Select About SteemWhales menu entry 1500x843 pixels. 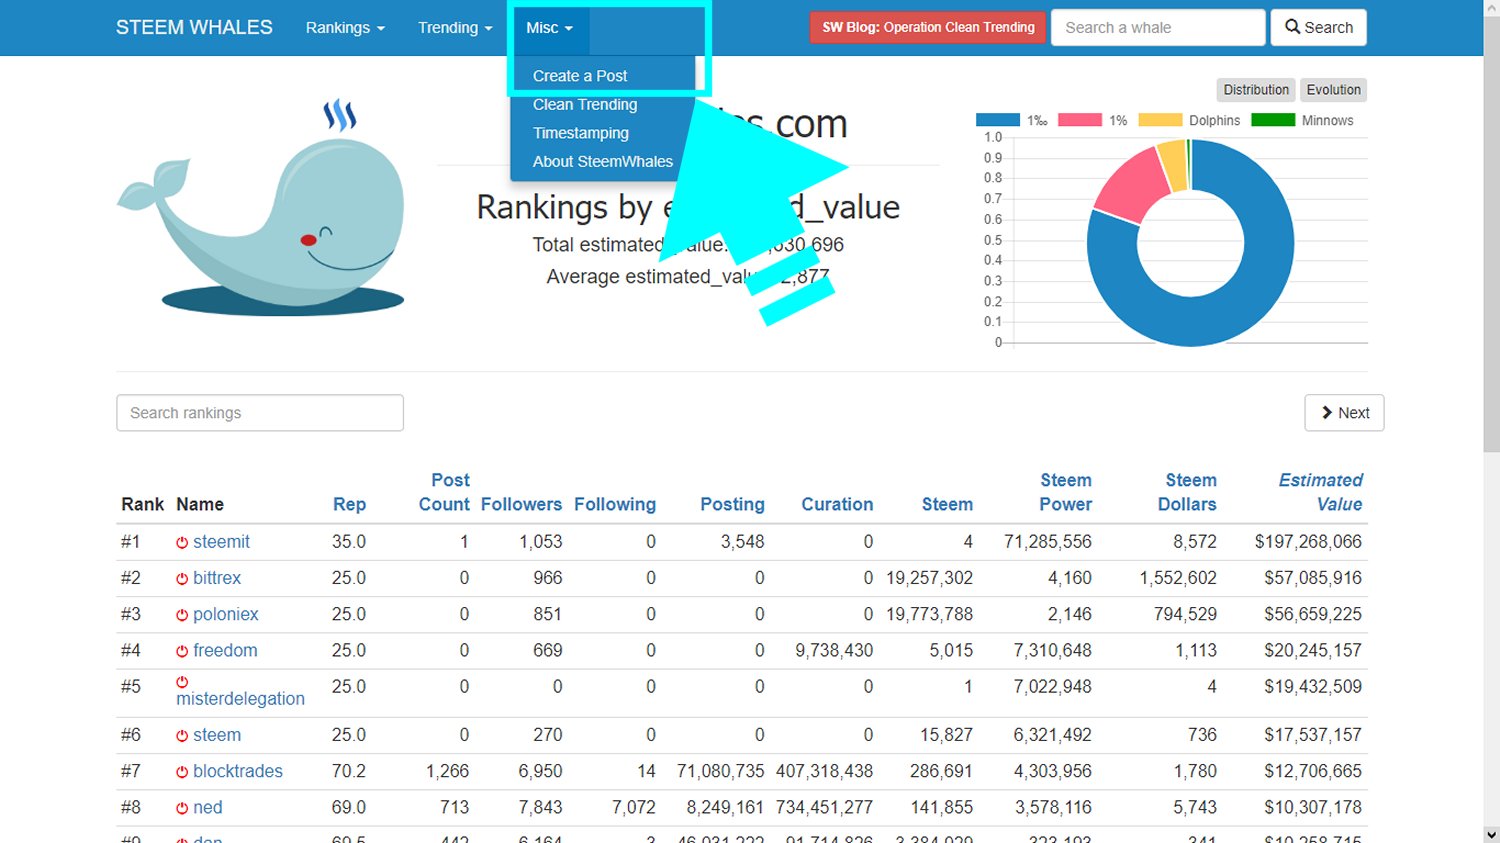[603, 161]
